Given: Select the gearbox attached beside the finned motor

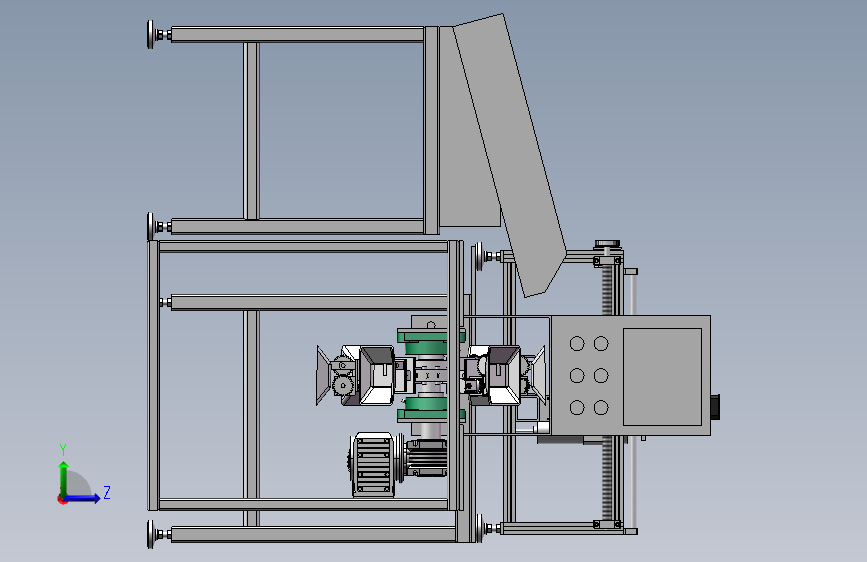Looking at the screenshot, I should point(426,458).
